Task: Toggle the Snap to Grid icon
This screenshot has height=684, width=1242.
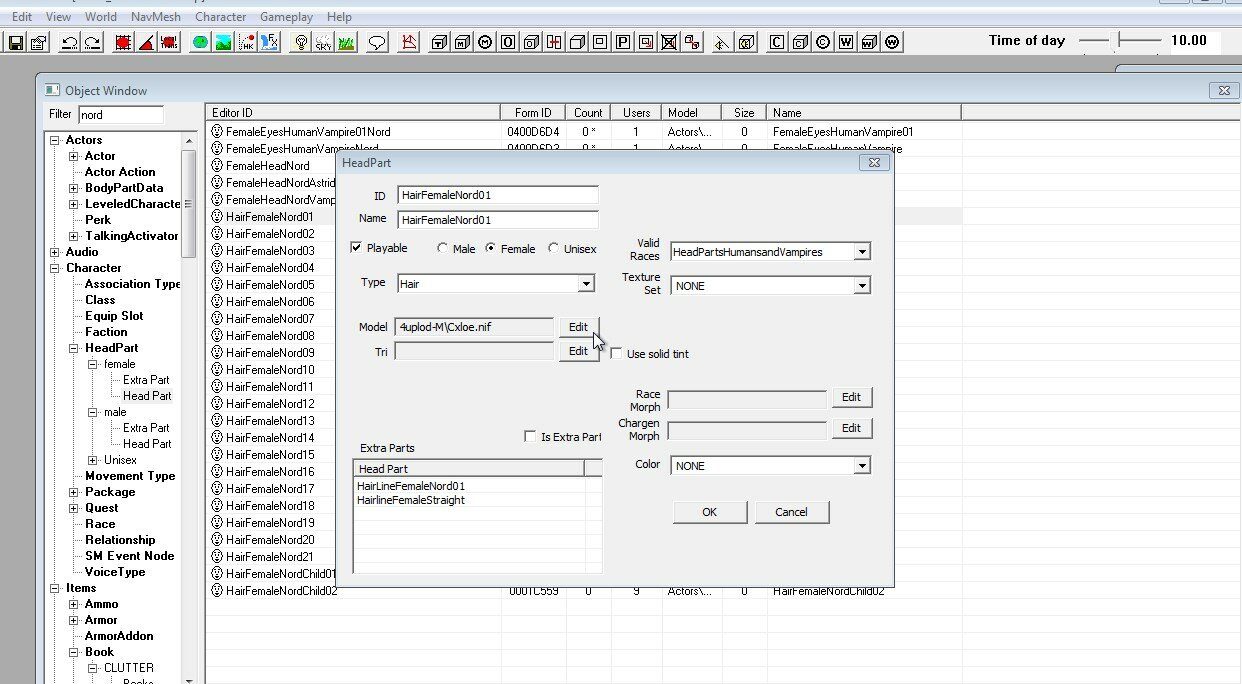Action: tap(123, 43)
